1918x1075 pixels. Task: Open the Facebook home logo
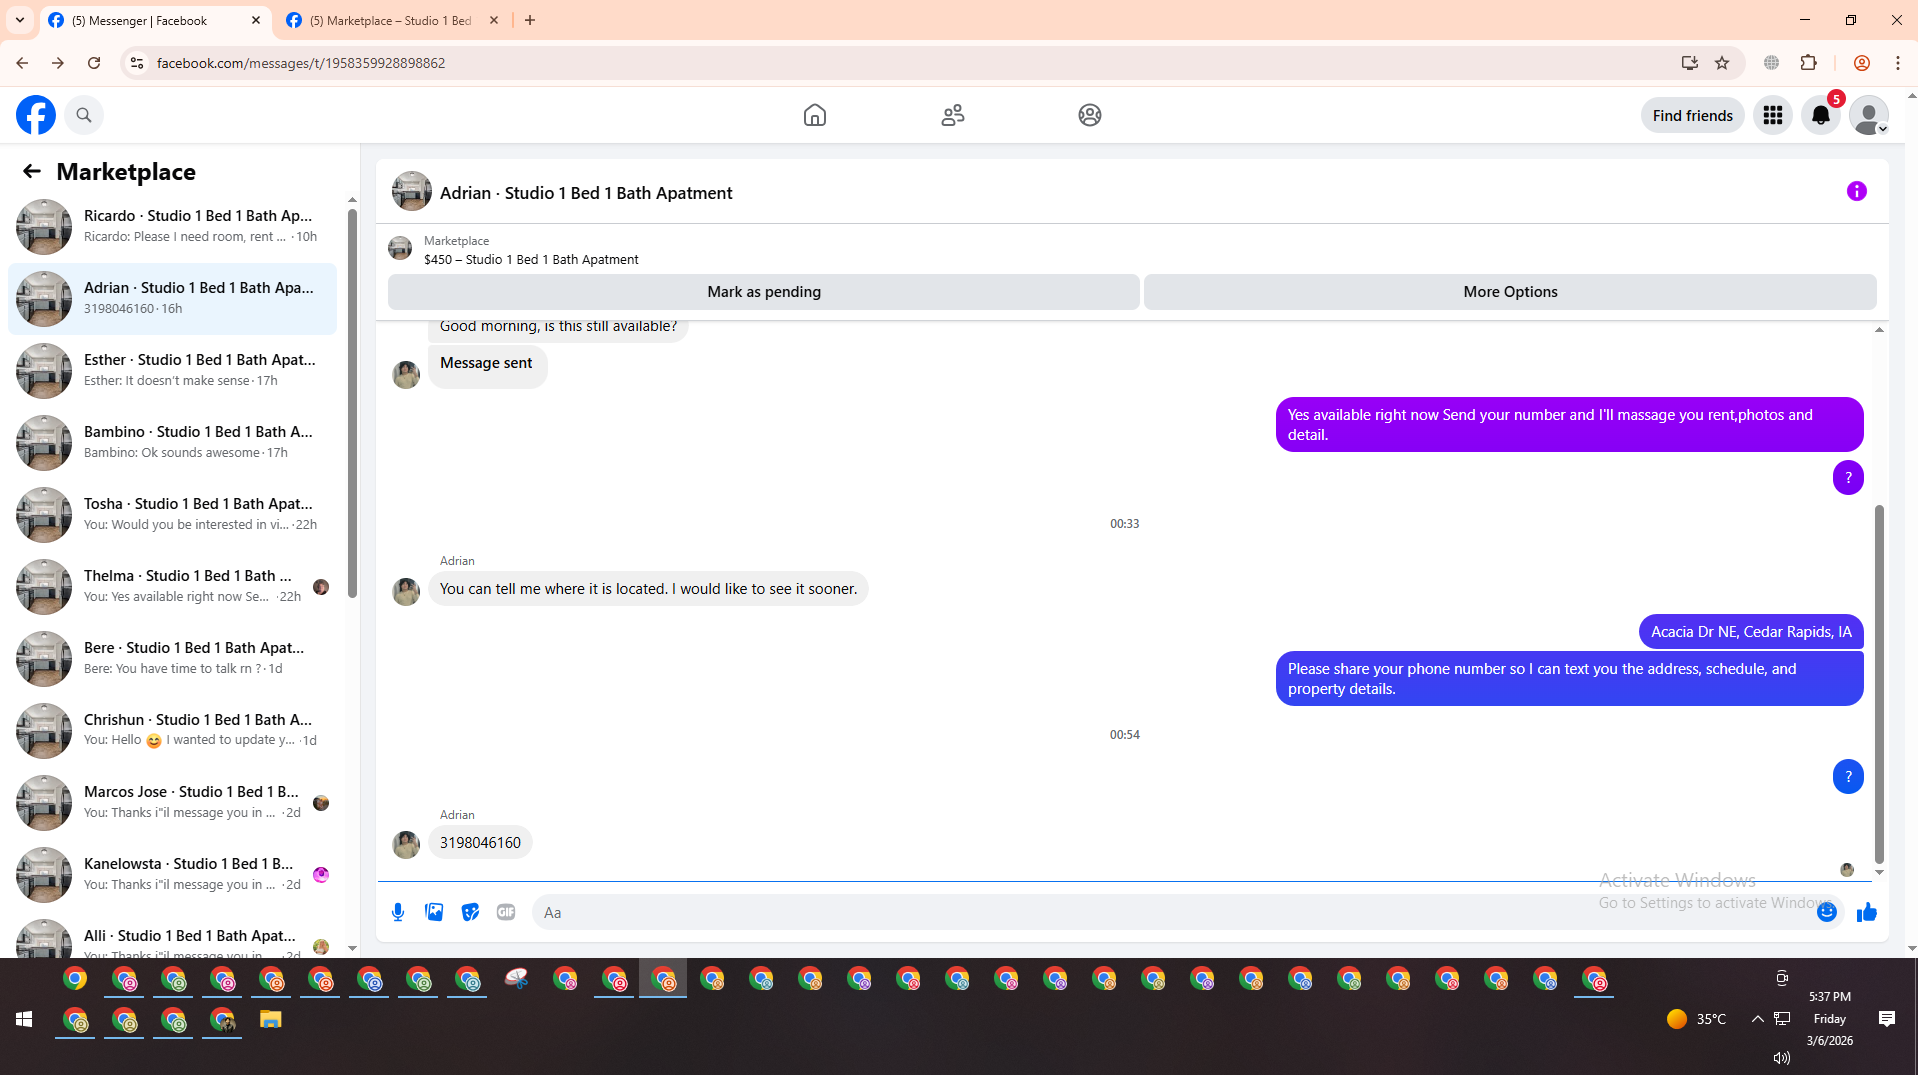coord(36,115)
